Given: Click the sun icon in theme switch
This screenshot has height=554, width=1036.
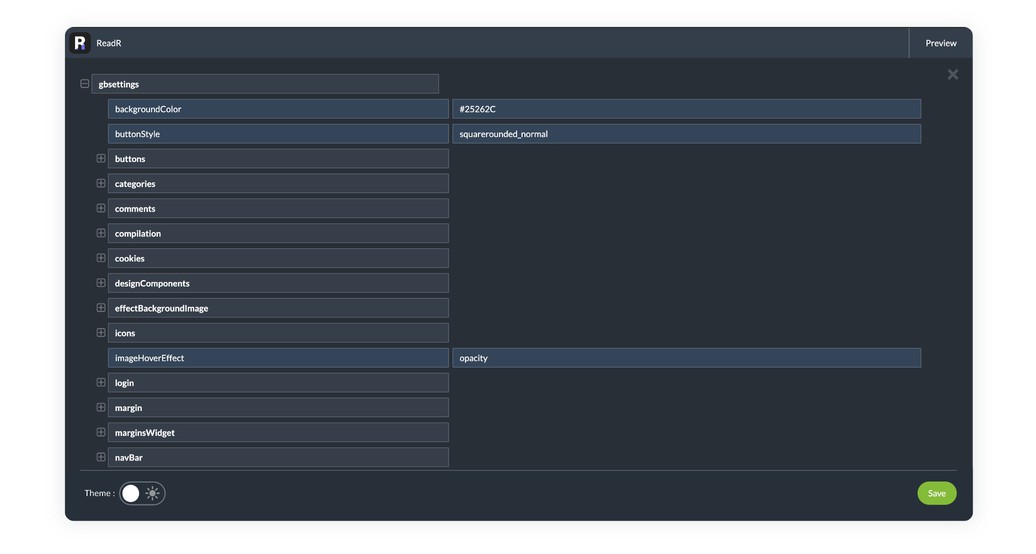Looking at the screenshot, I should pos(152,493).
